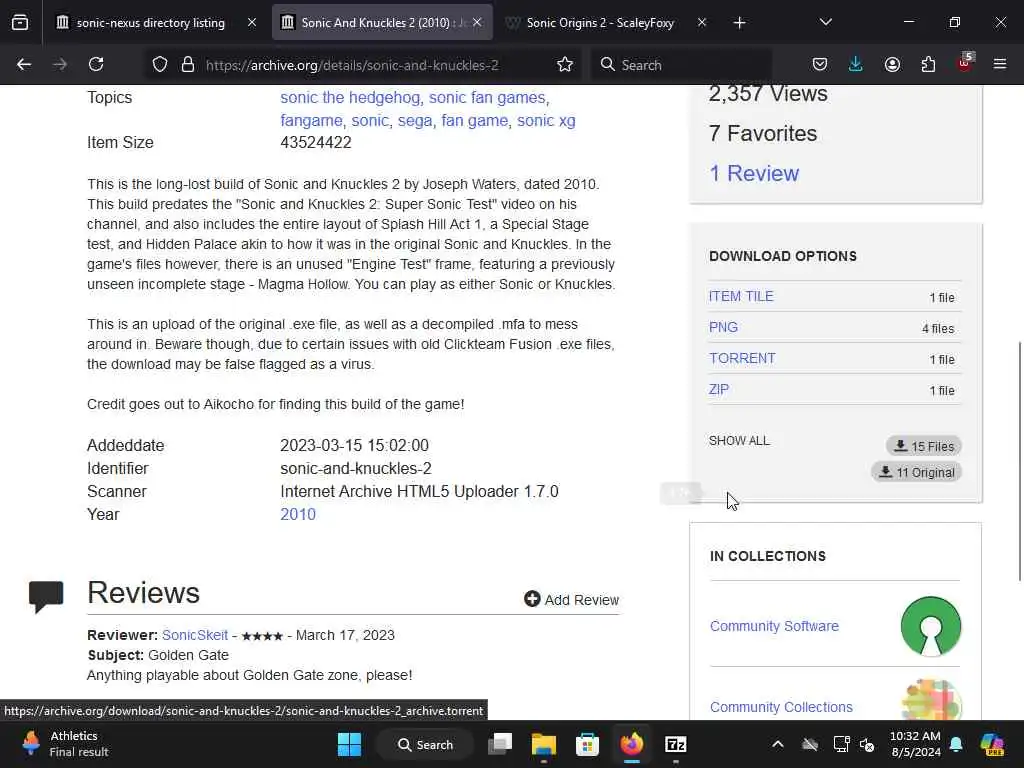The height and width of the screenshot is (768, 1024).
Task: Open the Extensions puzzle icon
Action: click(x=928, y=65)
